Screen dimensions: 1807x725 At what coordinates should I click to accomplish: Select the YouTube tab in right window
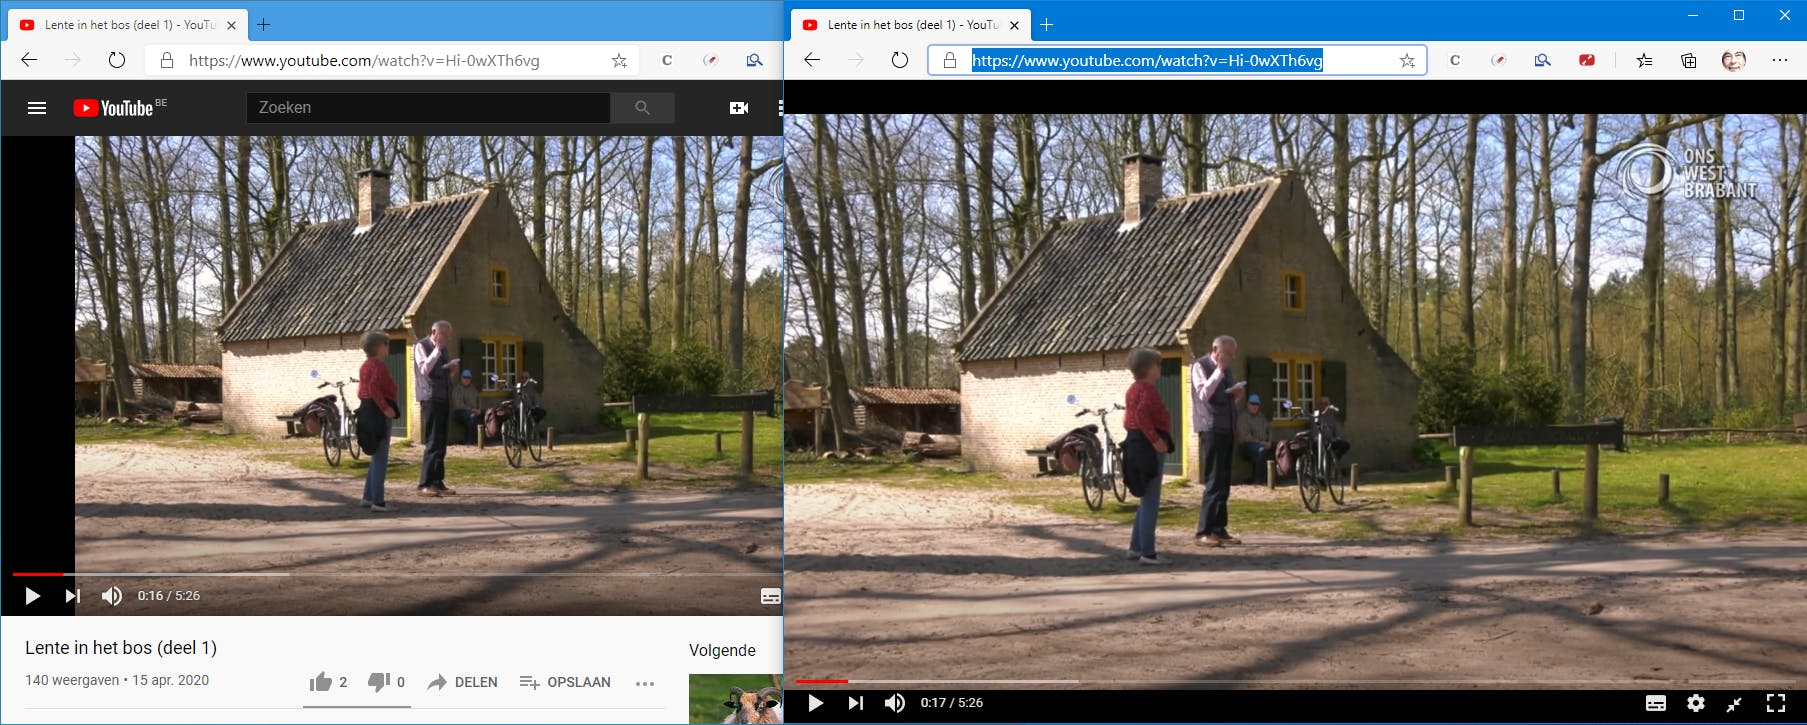click(x=909, y=25)
